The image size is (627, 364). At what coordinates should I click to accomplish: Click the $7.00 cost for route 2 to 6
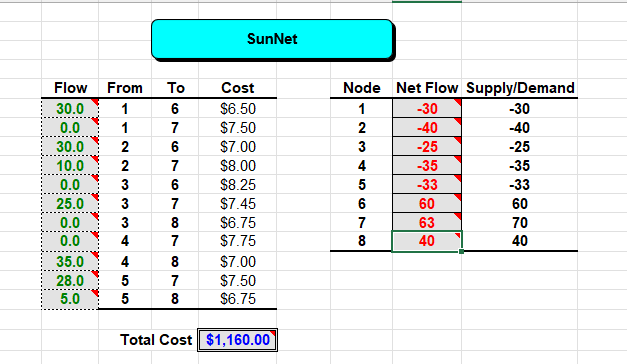click(238, 147)
